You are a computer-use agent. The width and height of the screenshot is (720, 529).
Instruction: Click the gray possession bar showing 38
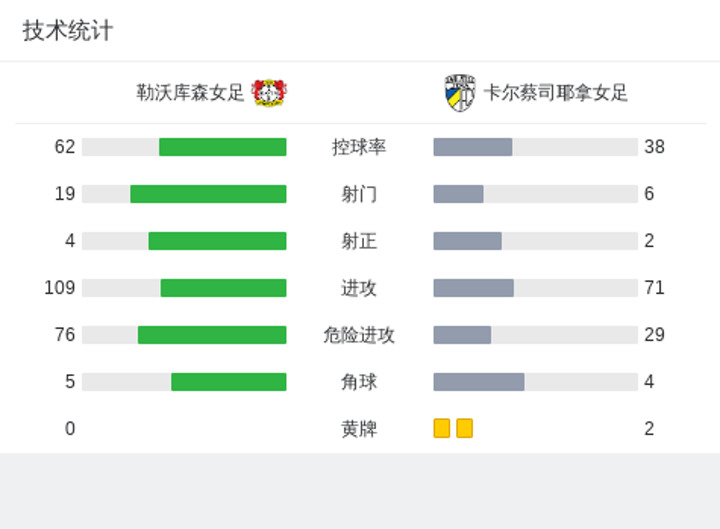(x=473, y=147)
